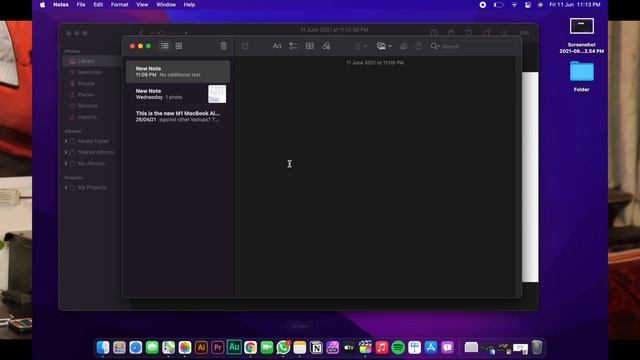Open the Notes app menu
The width and height of the screenshot is (640, 360).
tap(61, 5)
